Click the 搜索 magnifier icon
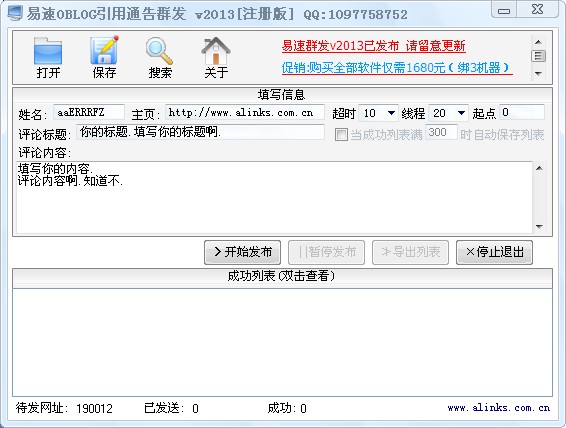Viewport: 566px width, 428px height. tap(159, 52)
